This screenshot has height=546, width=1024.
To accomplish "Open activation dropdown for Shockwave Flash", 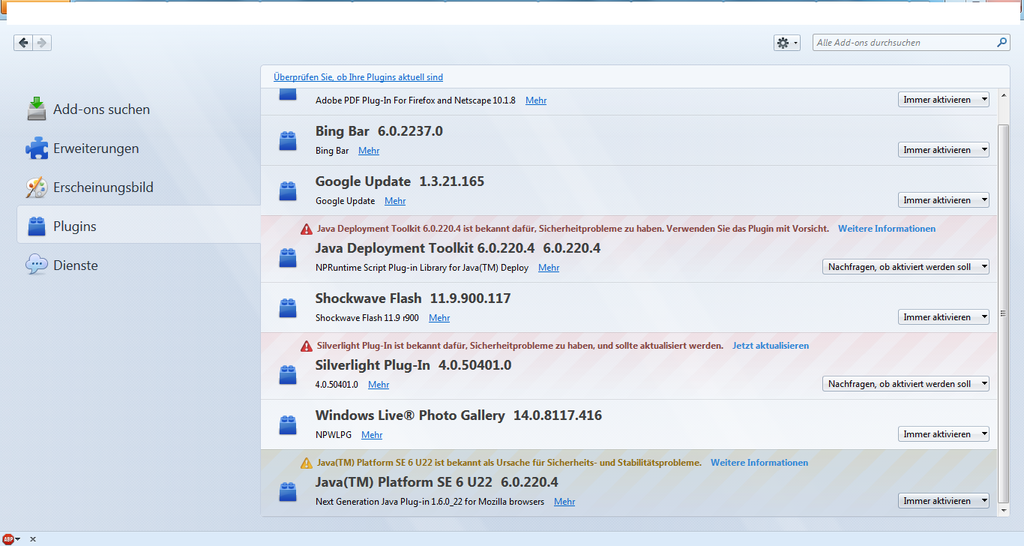I will coord(944,317).
